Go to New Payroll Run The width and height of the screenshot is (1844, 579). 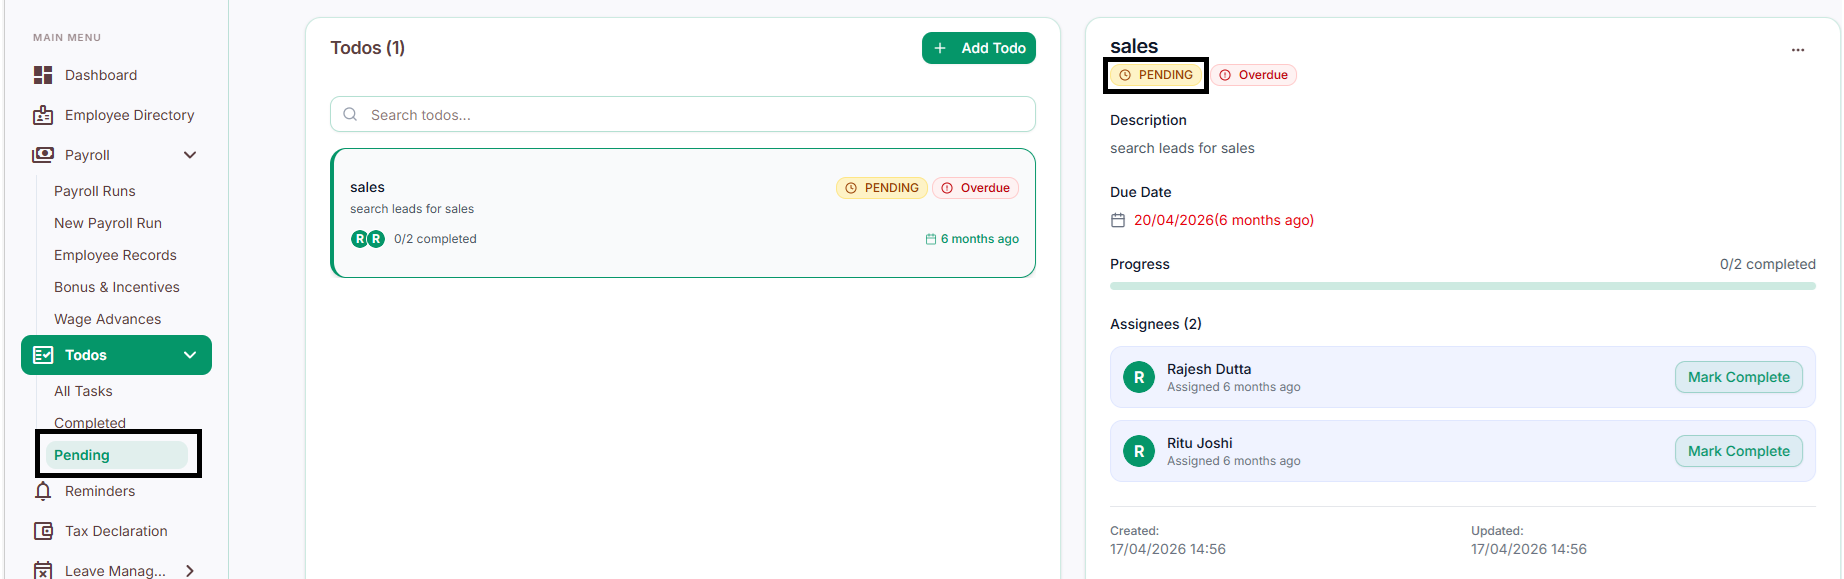pos(108,223)
